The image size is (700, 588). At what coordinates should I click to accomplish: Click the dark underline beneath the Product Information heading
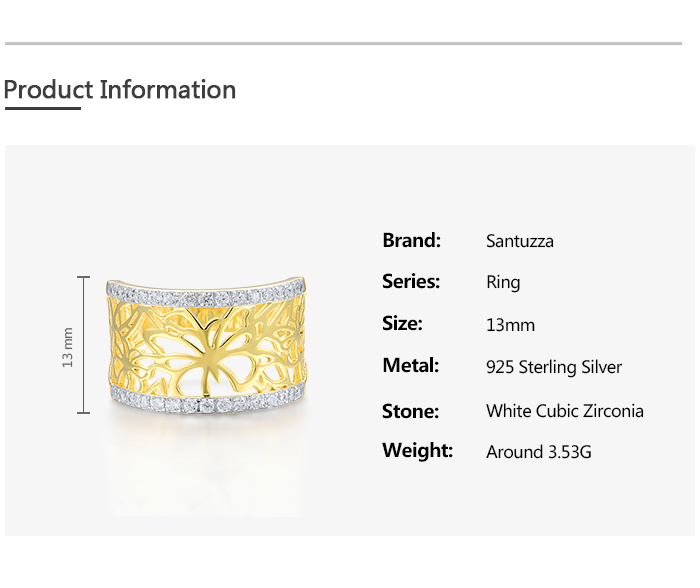coord(42,108)
